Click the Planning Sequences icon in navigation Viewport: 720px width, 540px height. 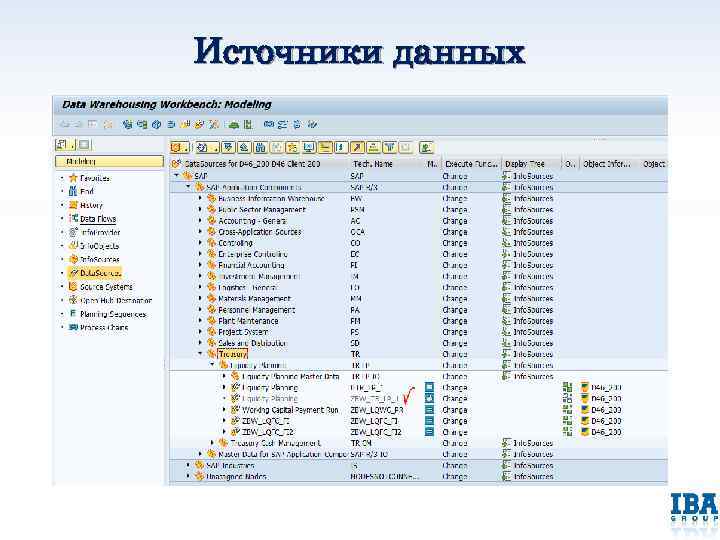click(73, 314)
